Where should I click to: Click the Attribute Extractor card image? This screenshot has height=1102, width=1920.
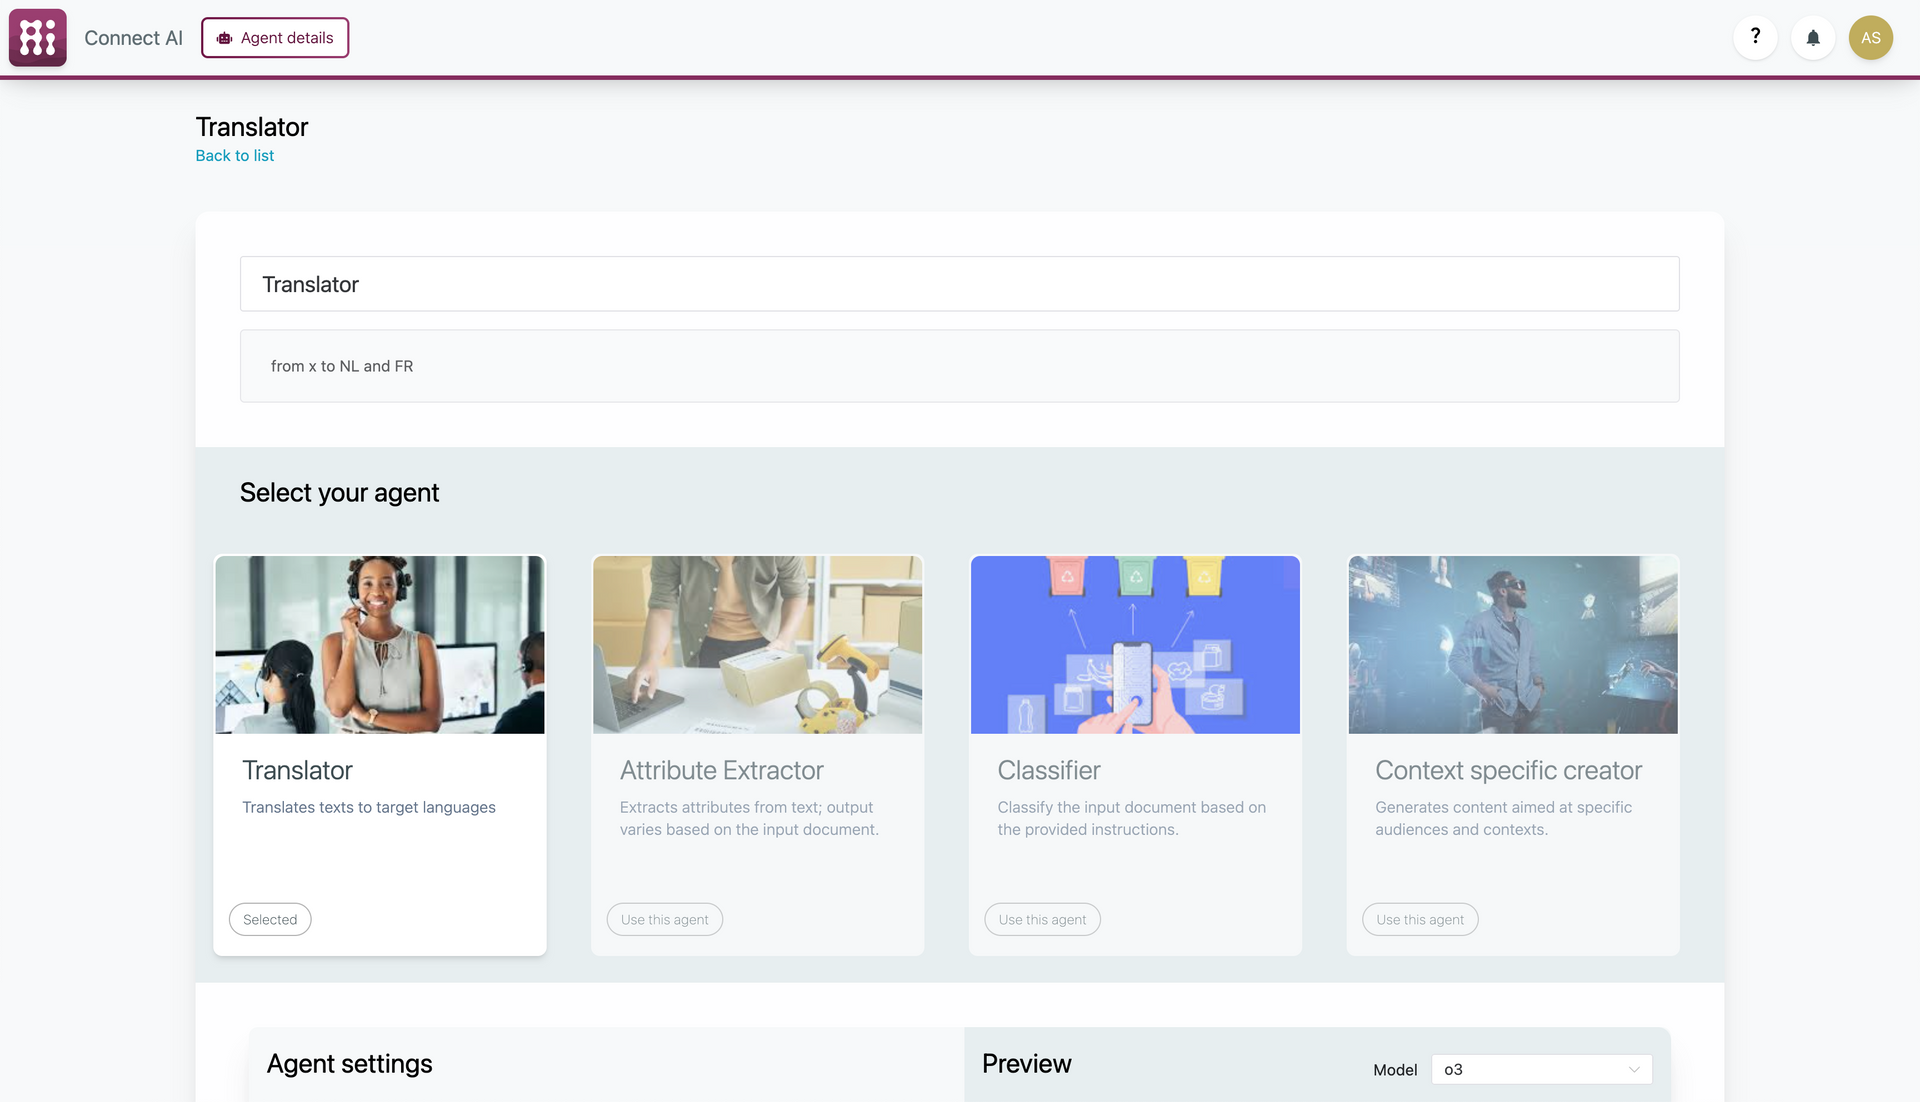[x=757, y=645]
